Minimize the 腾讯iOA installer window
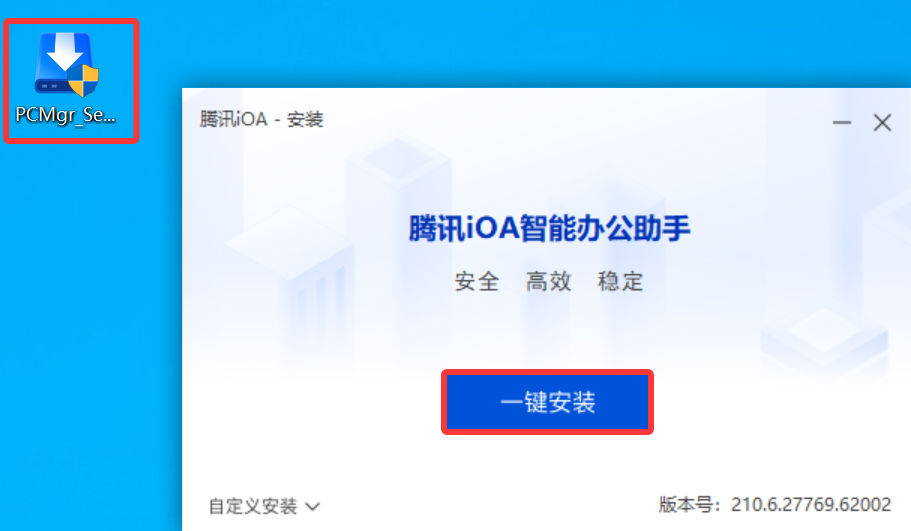The height and width of the screenshot is (531, 911). tap(841, 122)
